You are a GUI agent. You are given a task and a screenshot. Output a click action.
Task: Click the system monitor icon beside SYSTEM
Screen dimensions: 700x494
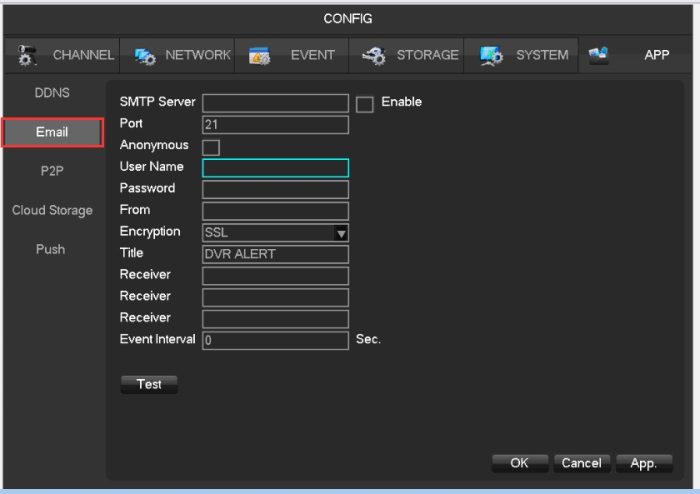click(490, 55)
